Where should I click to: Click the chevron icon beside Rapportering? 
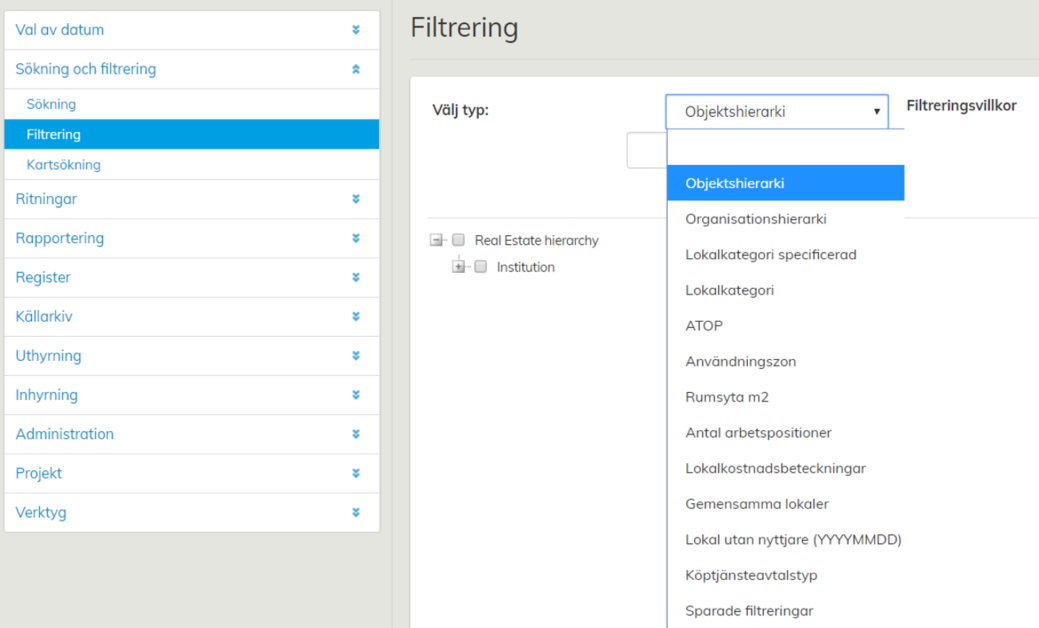tap(356, 239)
